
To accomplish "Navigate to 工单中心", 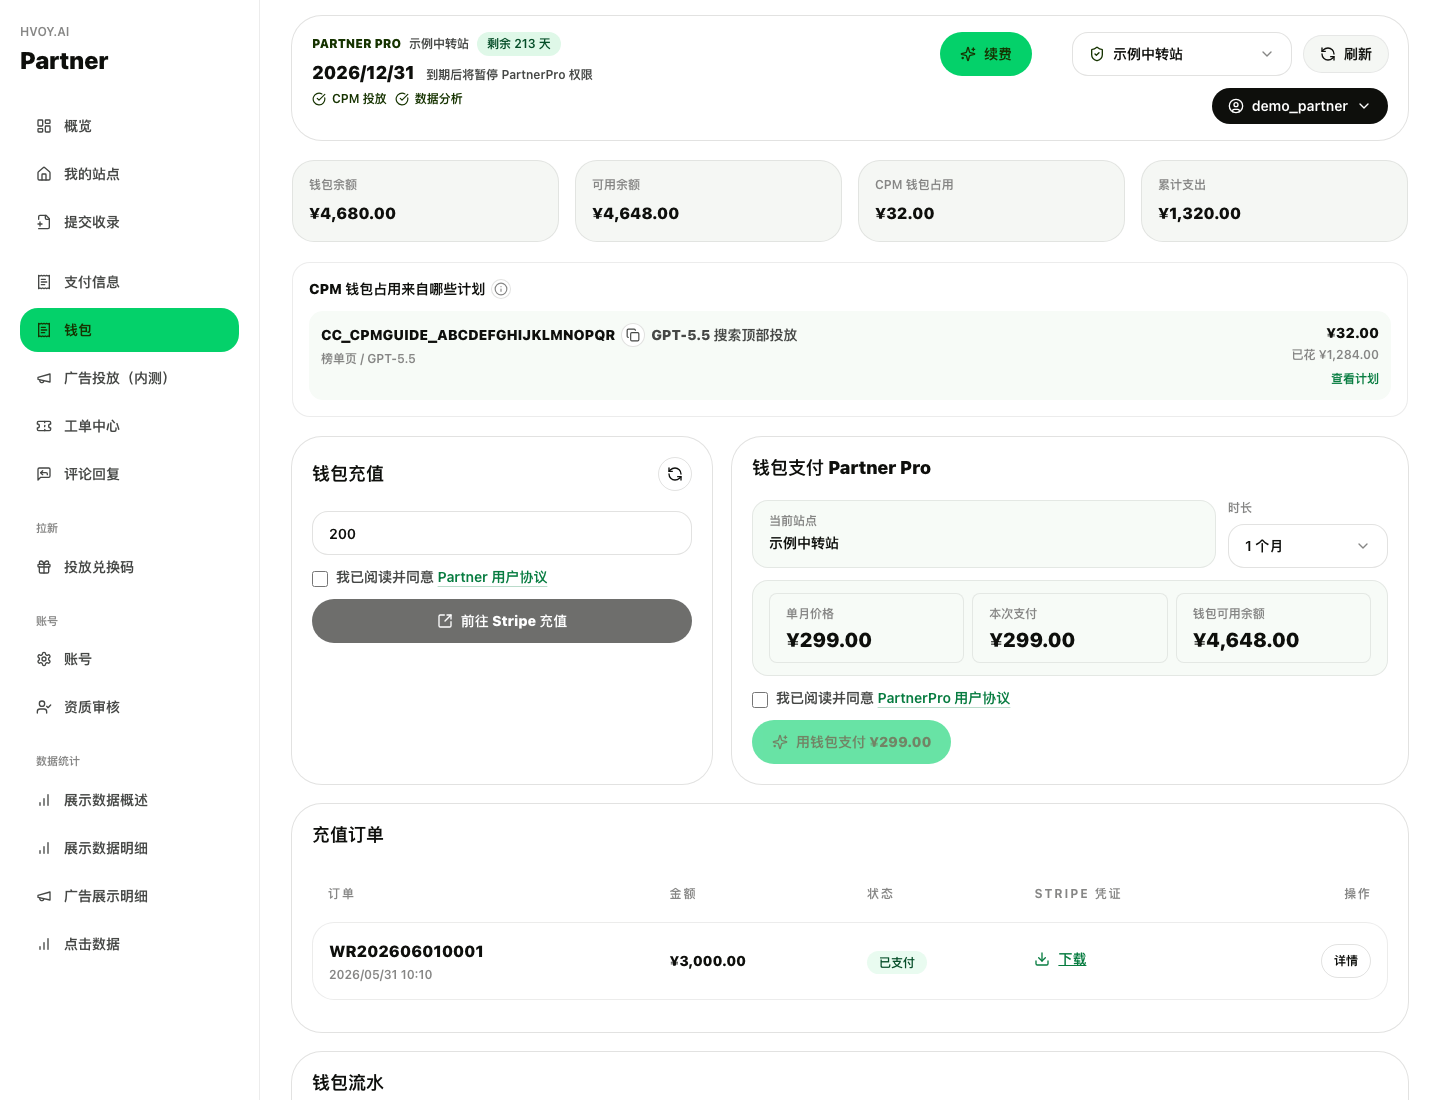I will tap(129, 426).
